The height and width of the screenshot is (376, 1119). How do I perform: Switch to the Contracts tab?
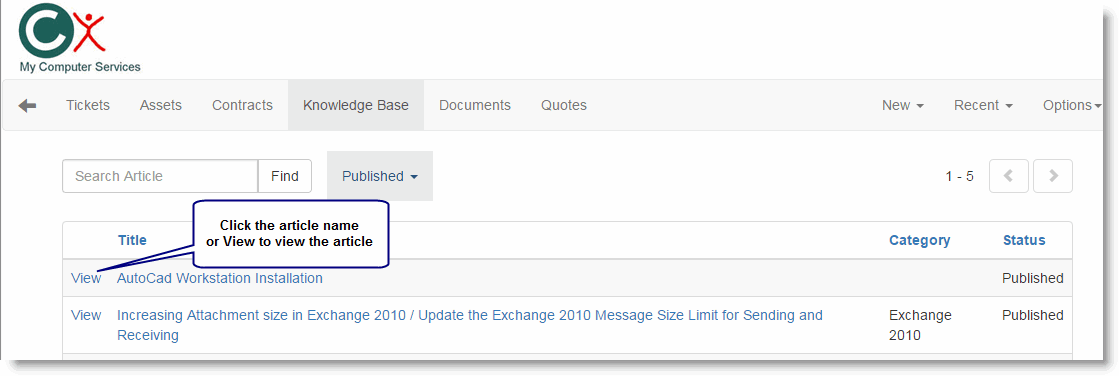(242, 106)
